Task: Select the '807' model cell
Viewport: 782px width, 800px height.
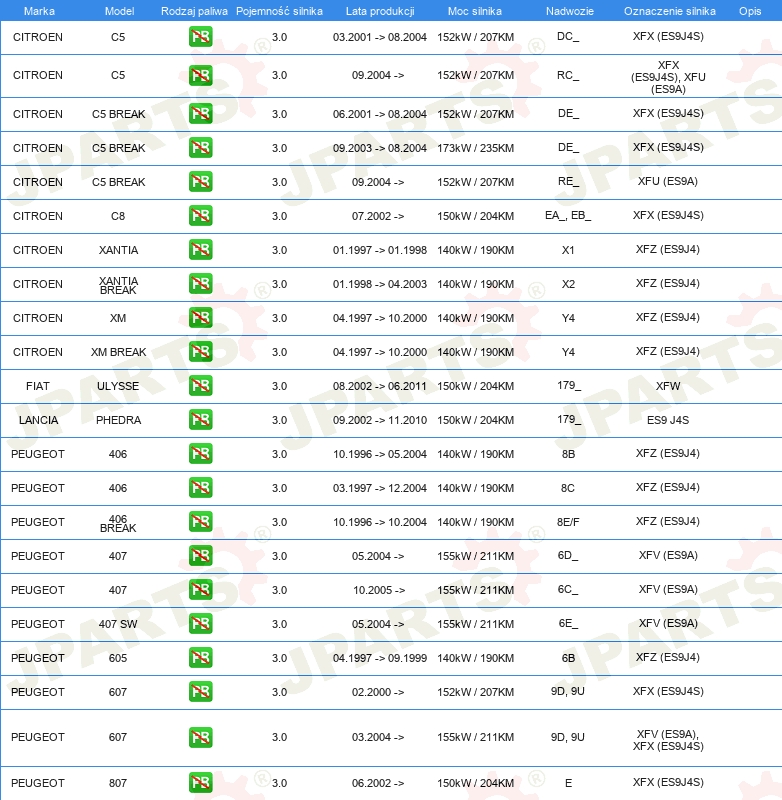Action: click(x=118, y=783)
